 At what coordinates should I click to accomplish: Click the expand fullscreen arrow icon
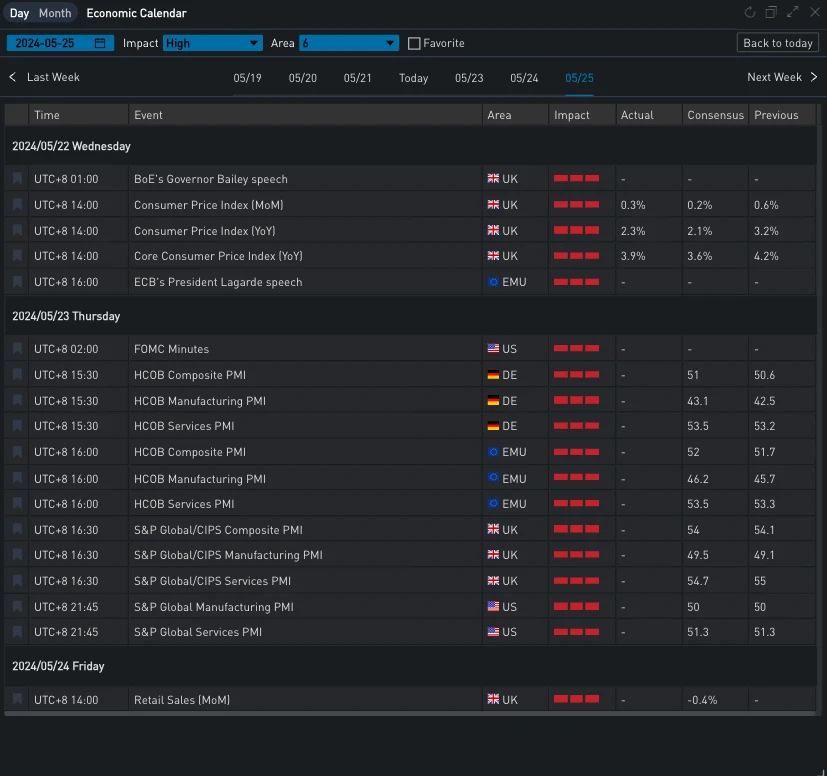[793, 13]
